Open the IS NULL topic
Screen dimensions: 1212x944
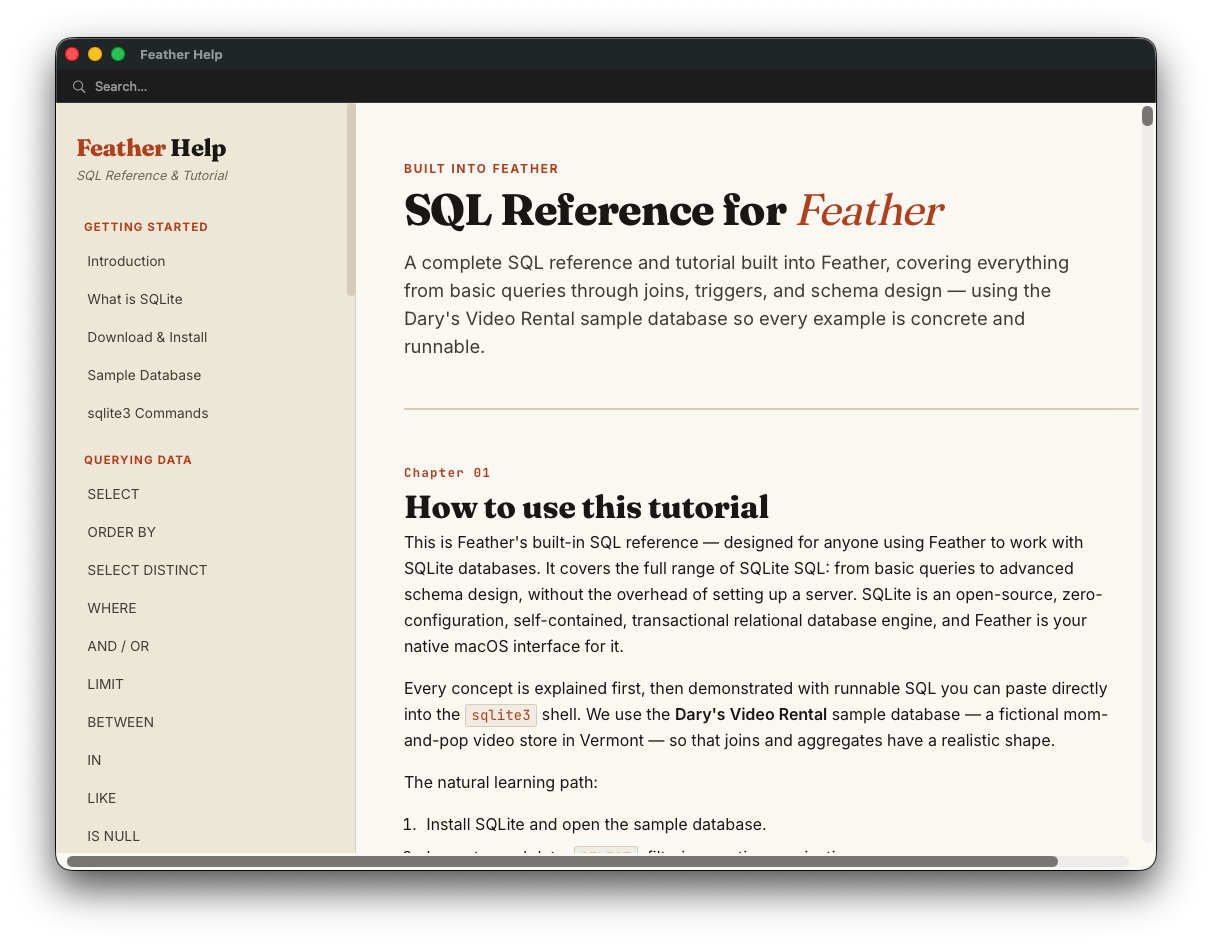click(x=113, y=836)
